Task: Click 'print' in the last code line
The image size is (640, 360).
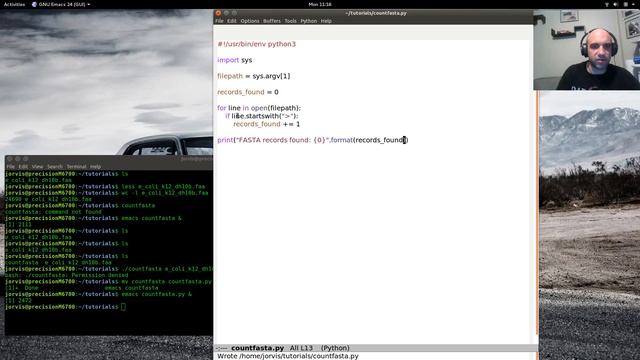Action: coord(225,140)
